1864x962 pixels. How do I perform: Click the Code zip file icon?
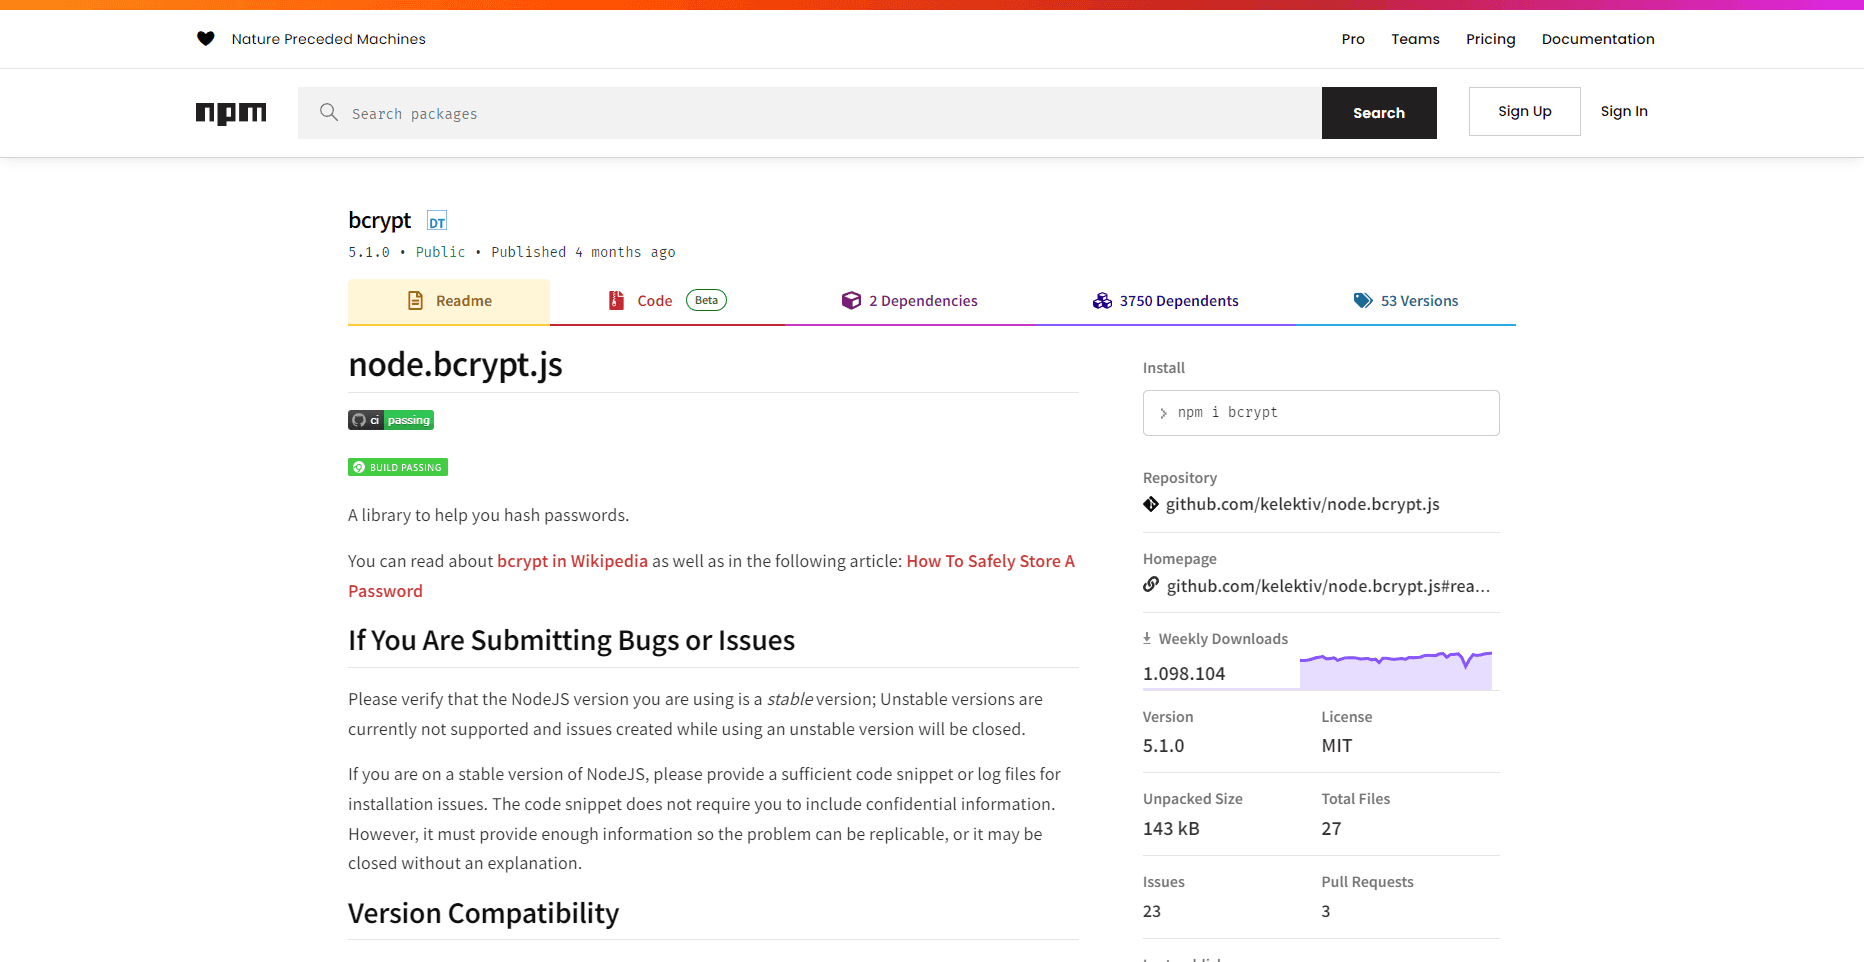coord(617,300)
